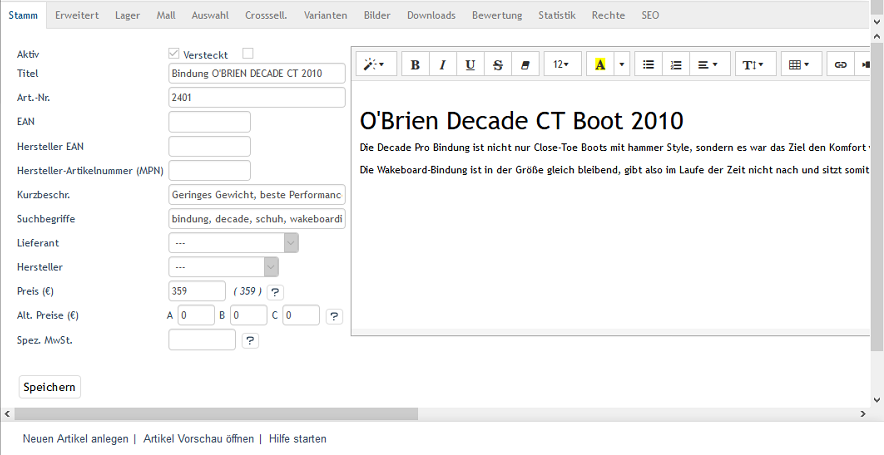
Task: Open the Lieferant dropdown
Action: click(x=234, y=242)
